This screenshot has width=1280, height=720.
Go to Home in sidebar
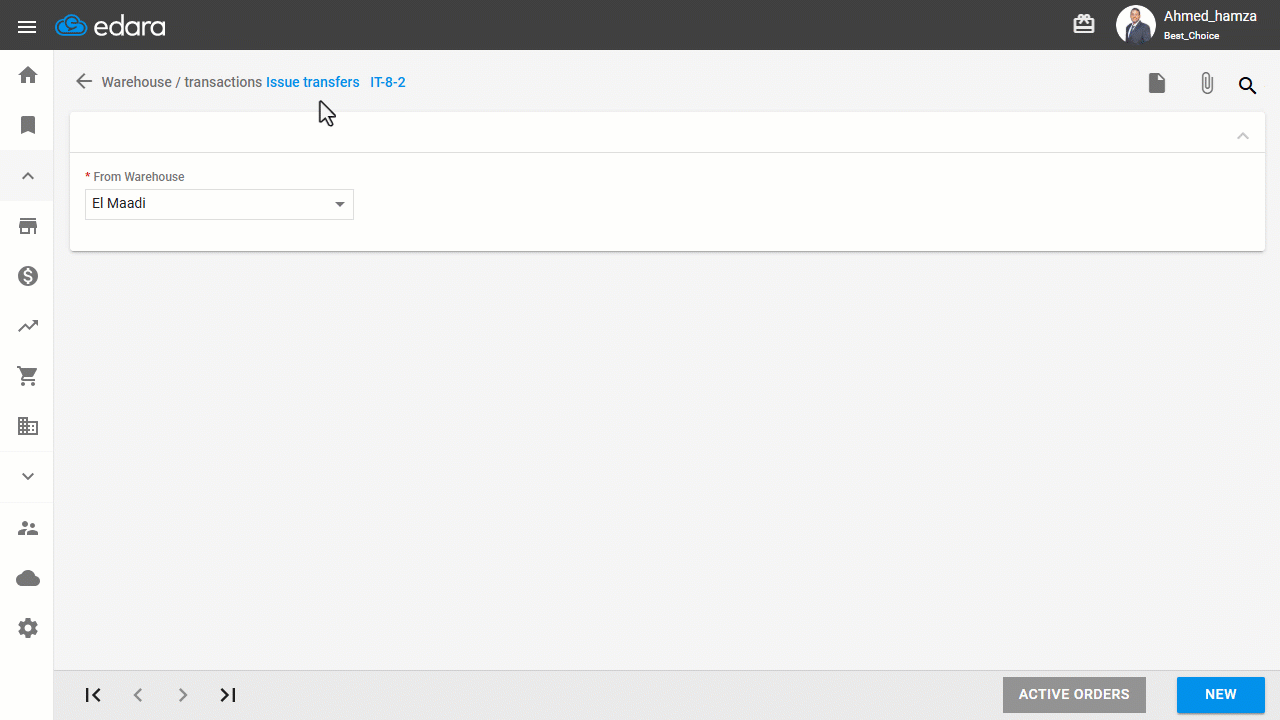(x=28, y=75)
